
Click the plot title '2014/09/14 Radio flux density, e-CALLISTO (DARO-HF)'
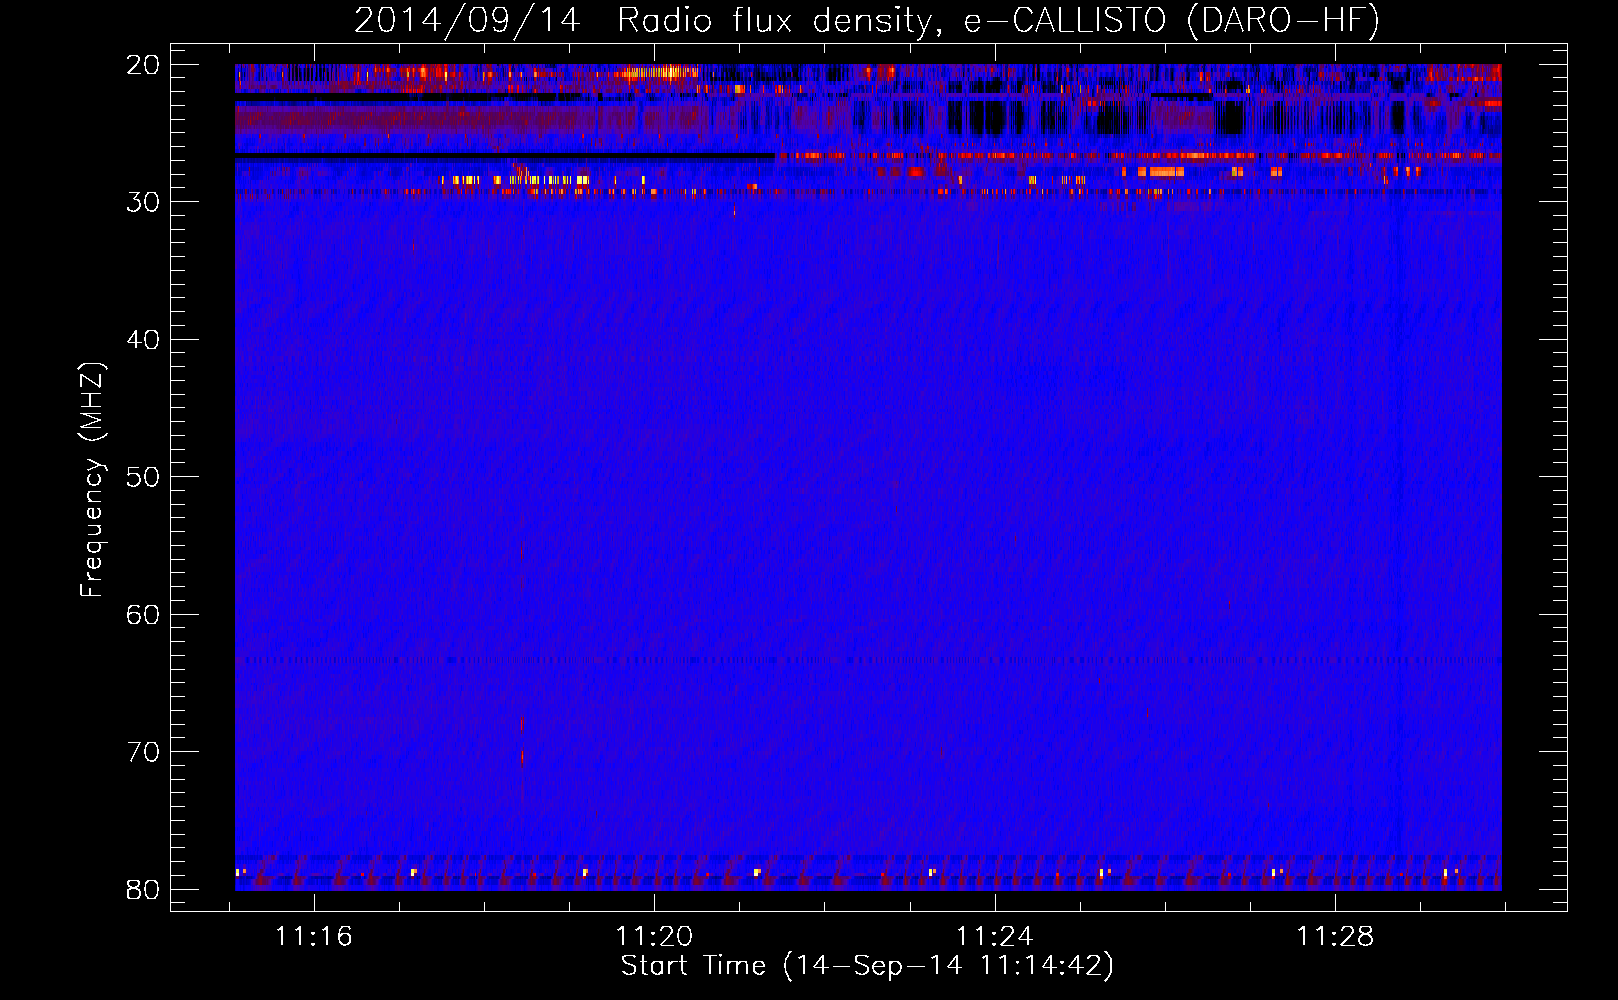[867, 21]
